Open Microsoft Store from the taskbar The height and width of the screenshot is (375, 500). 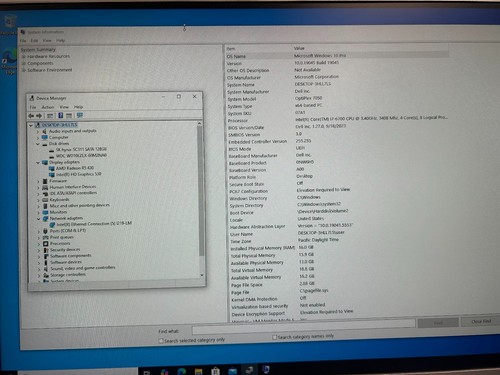click(x=215, y=371)
